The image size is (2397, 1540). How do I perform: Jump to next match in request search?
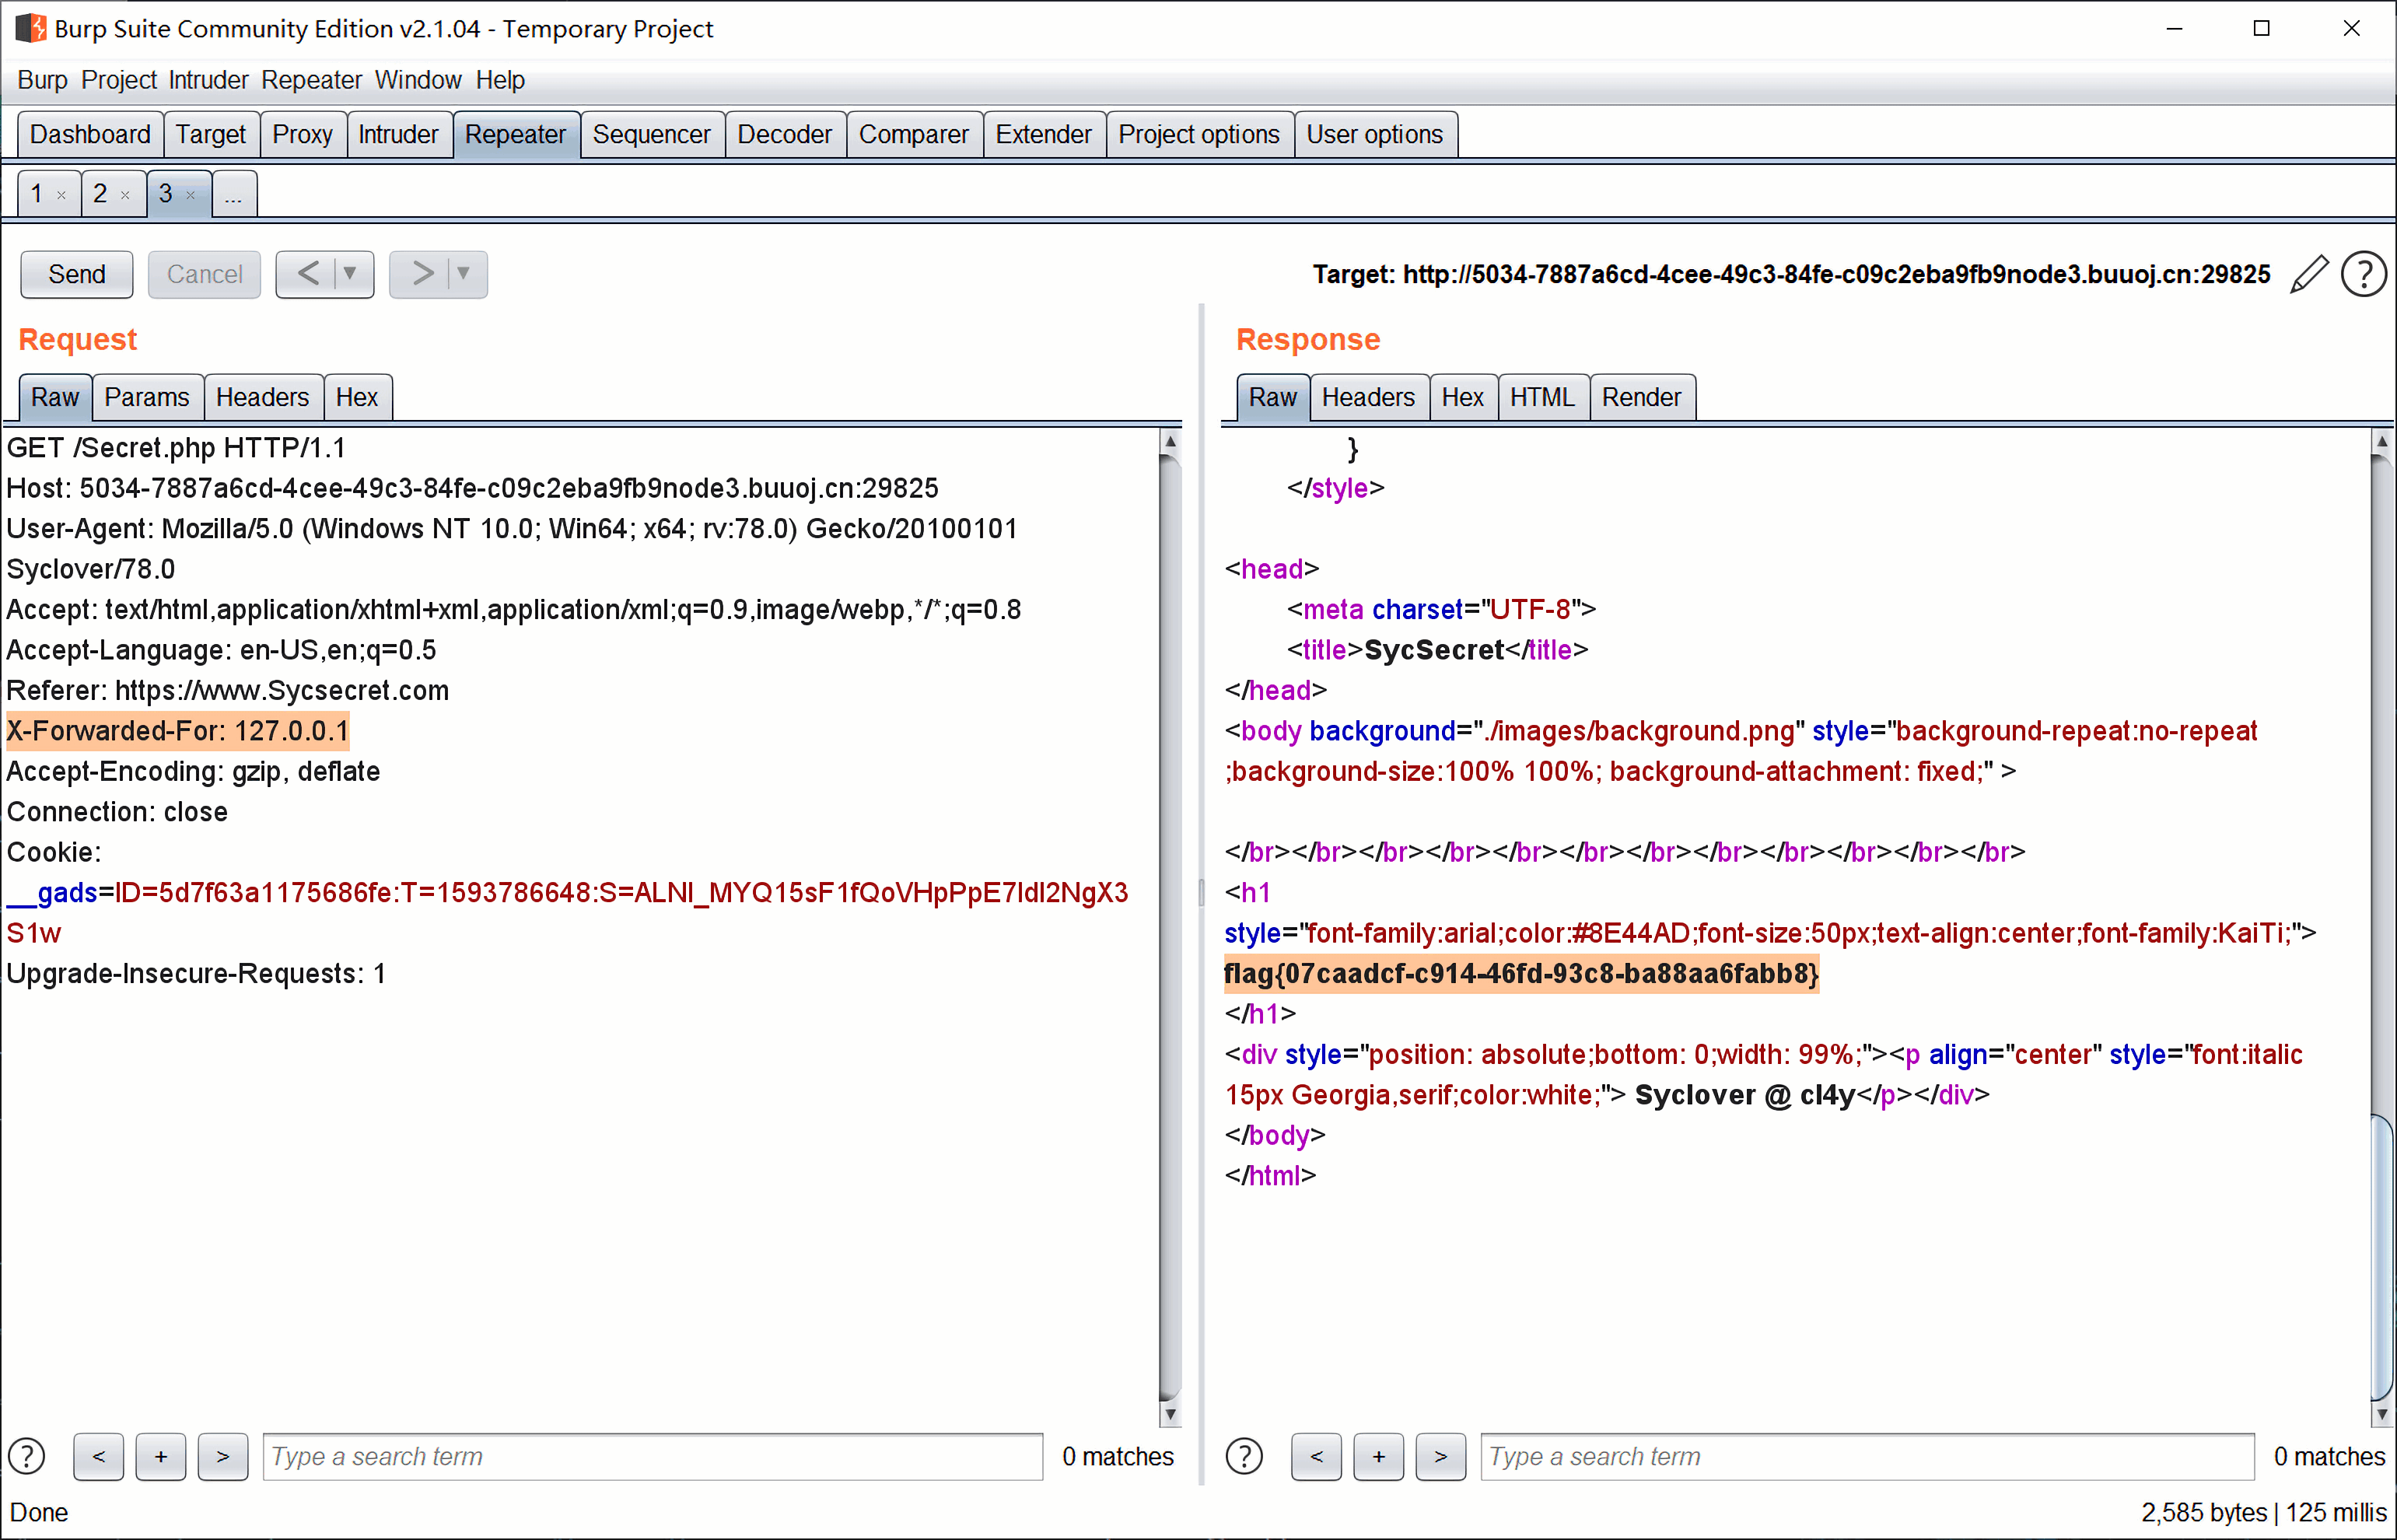[223, 1456]
